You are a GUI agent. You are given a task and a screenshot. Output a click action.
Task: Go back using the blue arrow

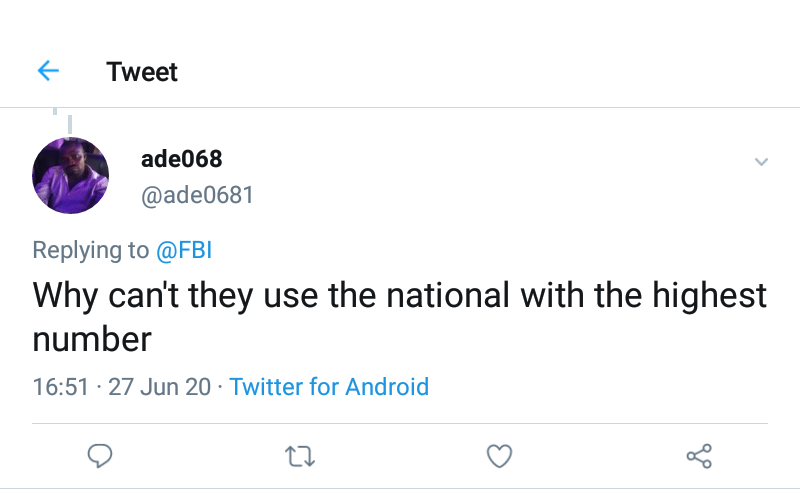[x=48, y=71]
